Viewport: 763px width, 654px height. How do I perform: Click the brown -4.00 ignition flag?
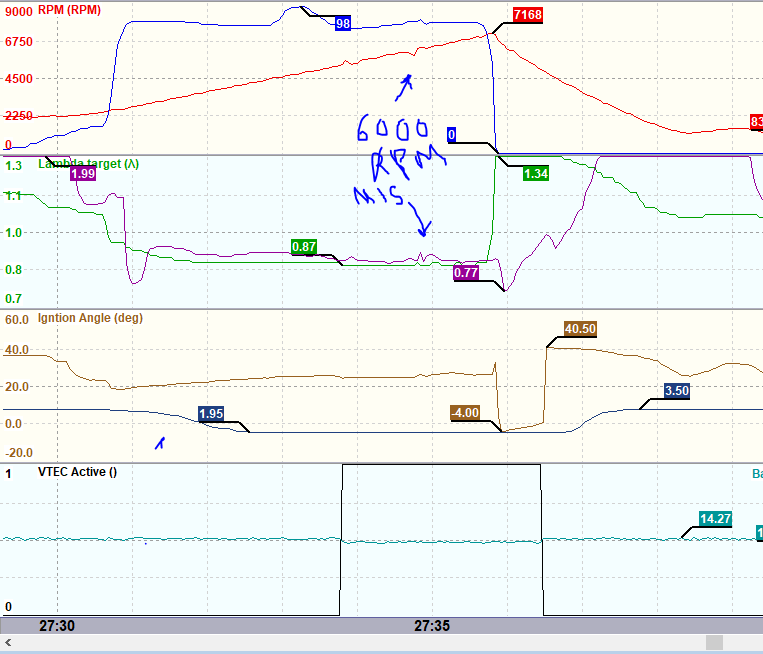[x=465, y=412]
